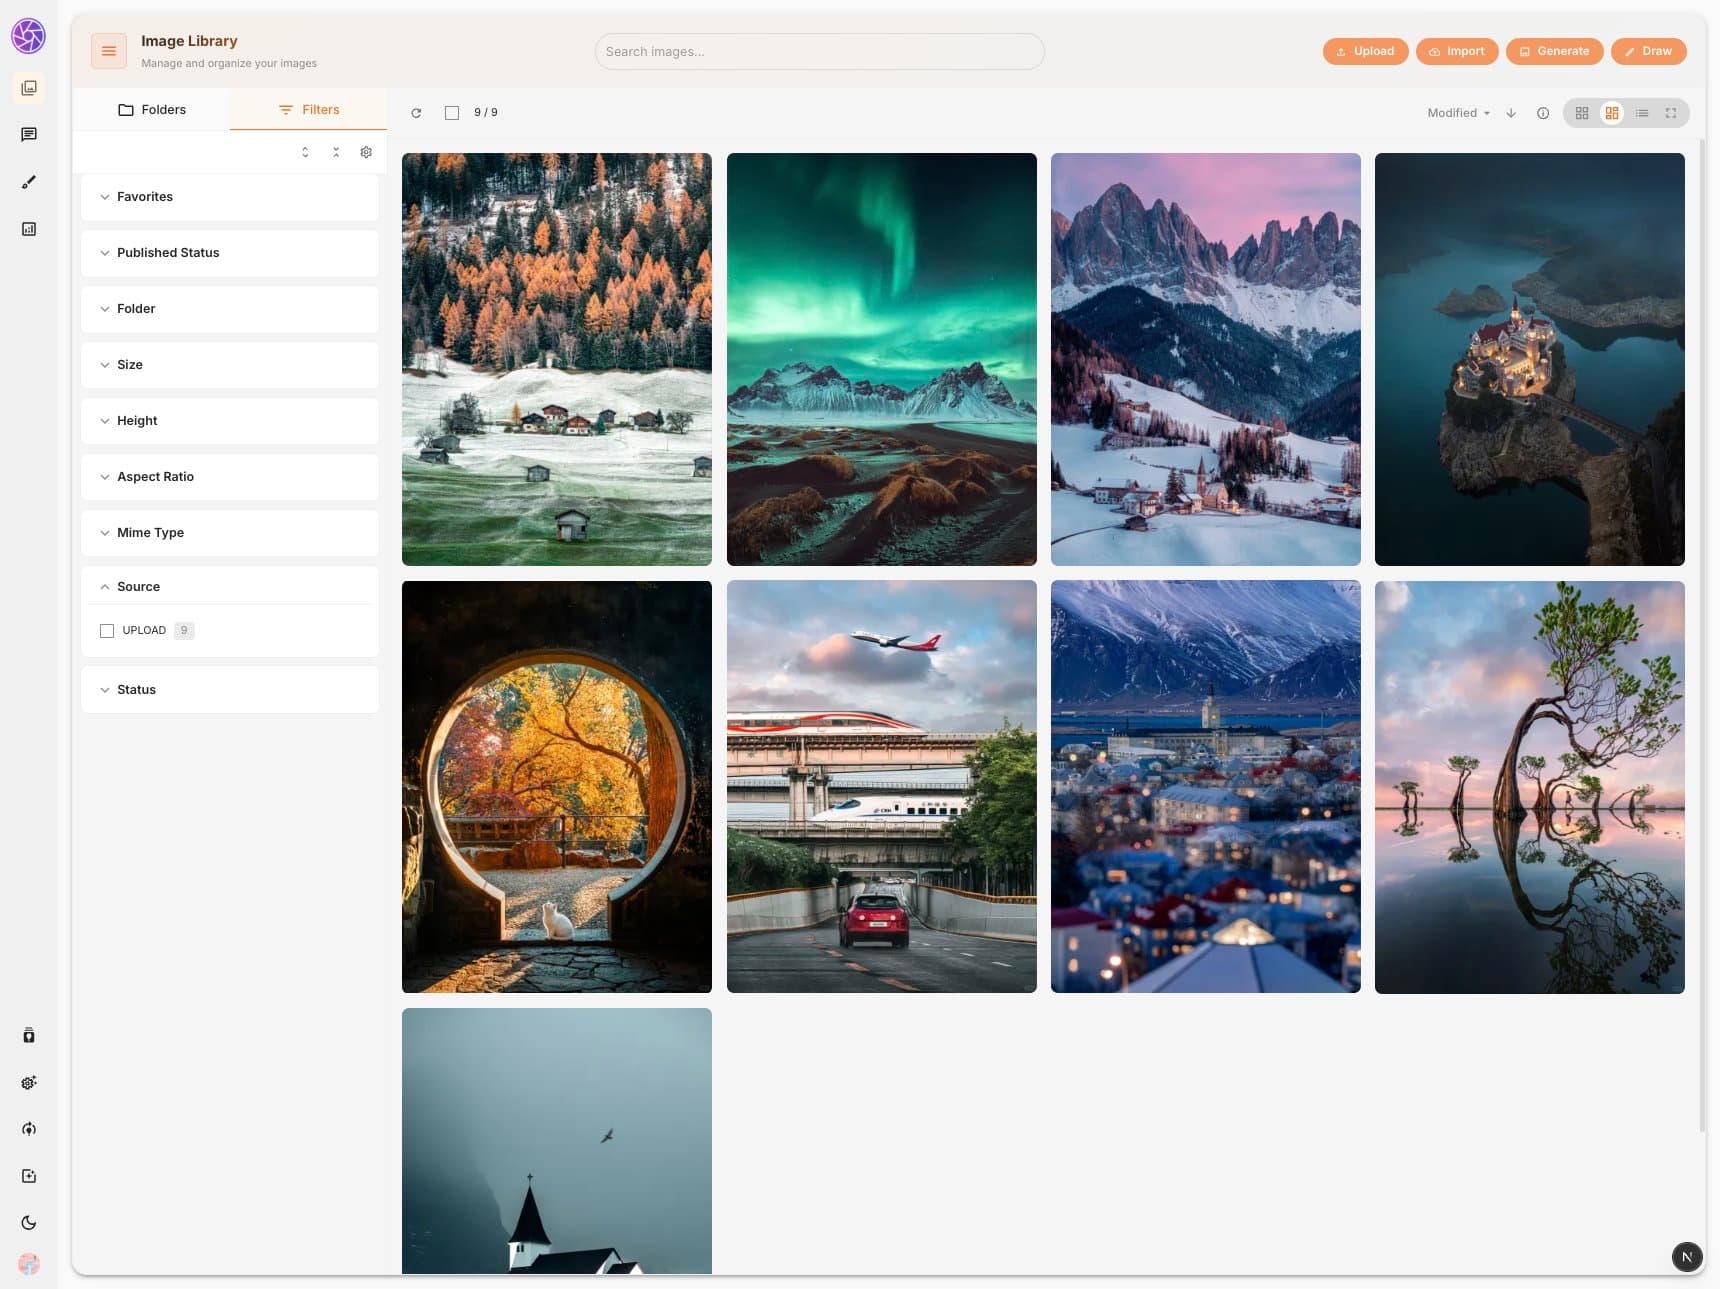Switch to list view
This screenshot has height=1289, width=1720.
click(x=1642, y=113)
